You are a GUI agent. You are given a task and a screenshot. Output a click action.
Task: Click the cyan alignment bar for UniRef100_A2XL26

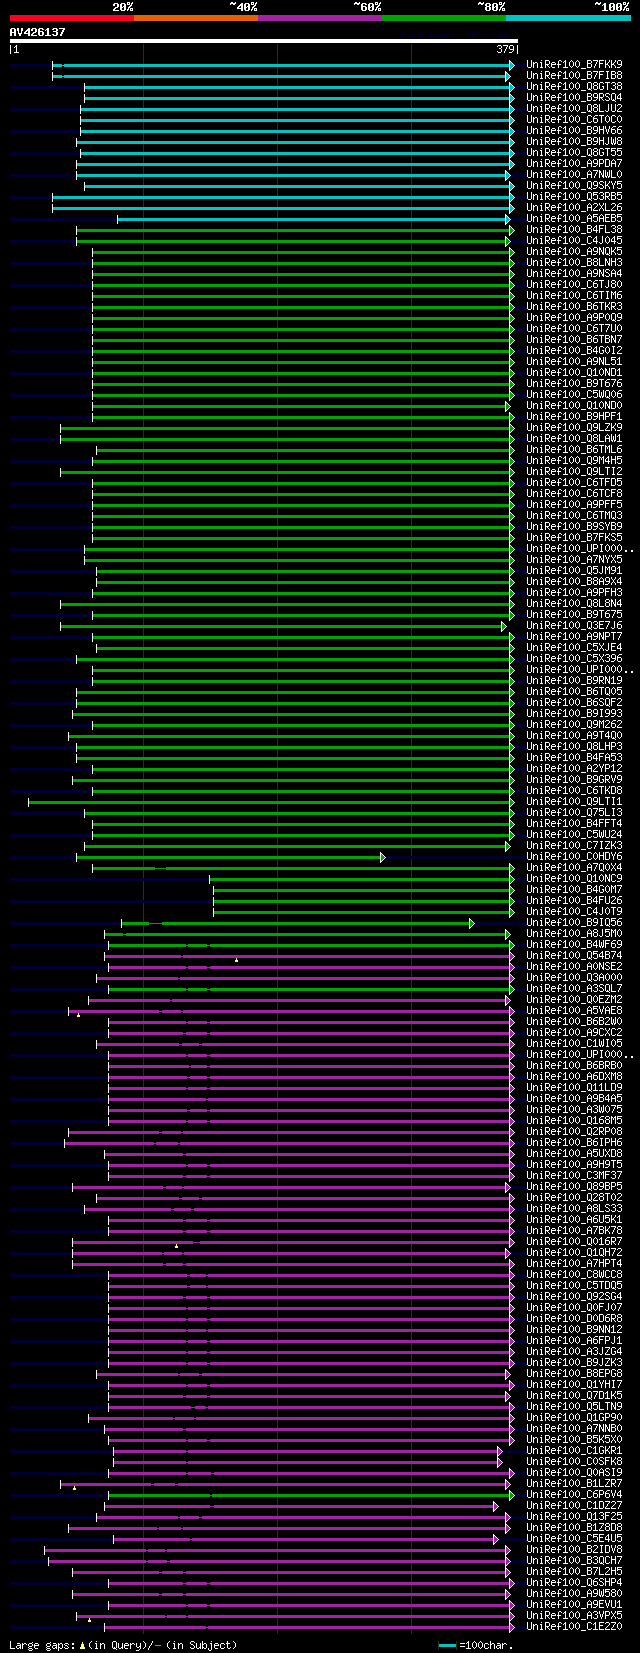(283, 208)
